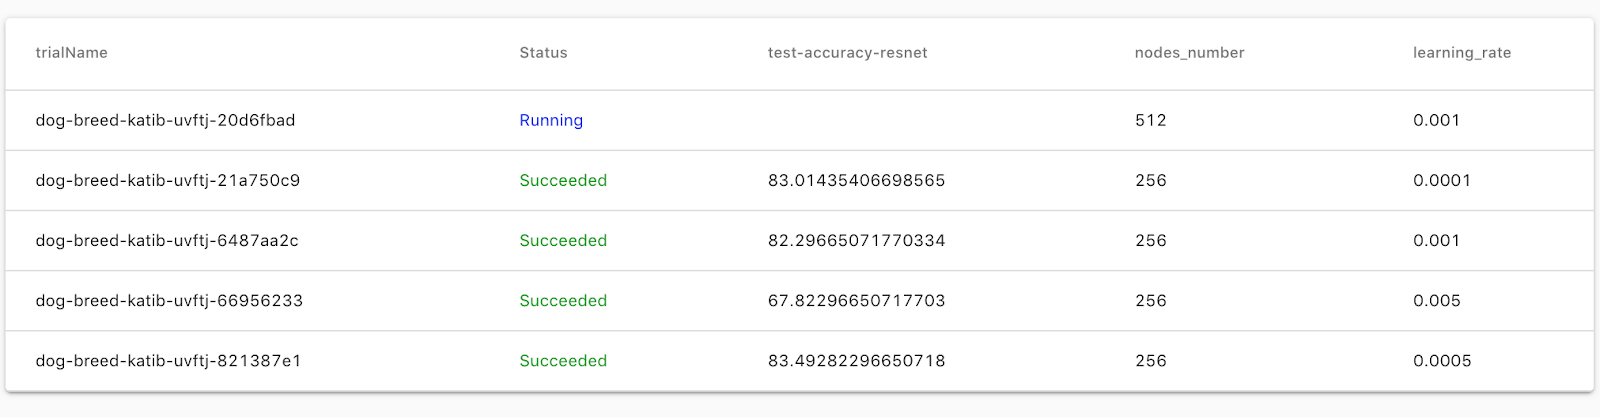Image resolution: width=1600 pixels, height=417 pixels.
Task: Click the blue Running status
Action: tap(550, 120)
